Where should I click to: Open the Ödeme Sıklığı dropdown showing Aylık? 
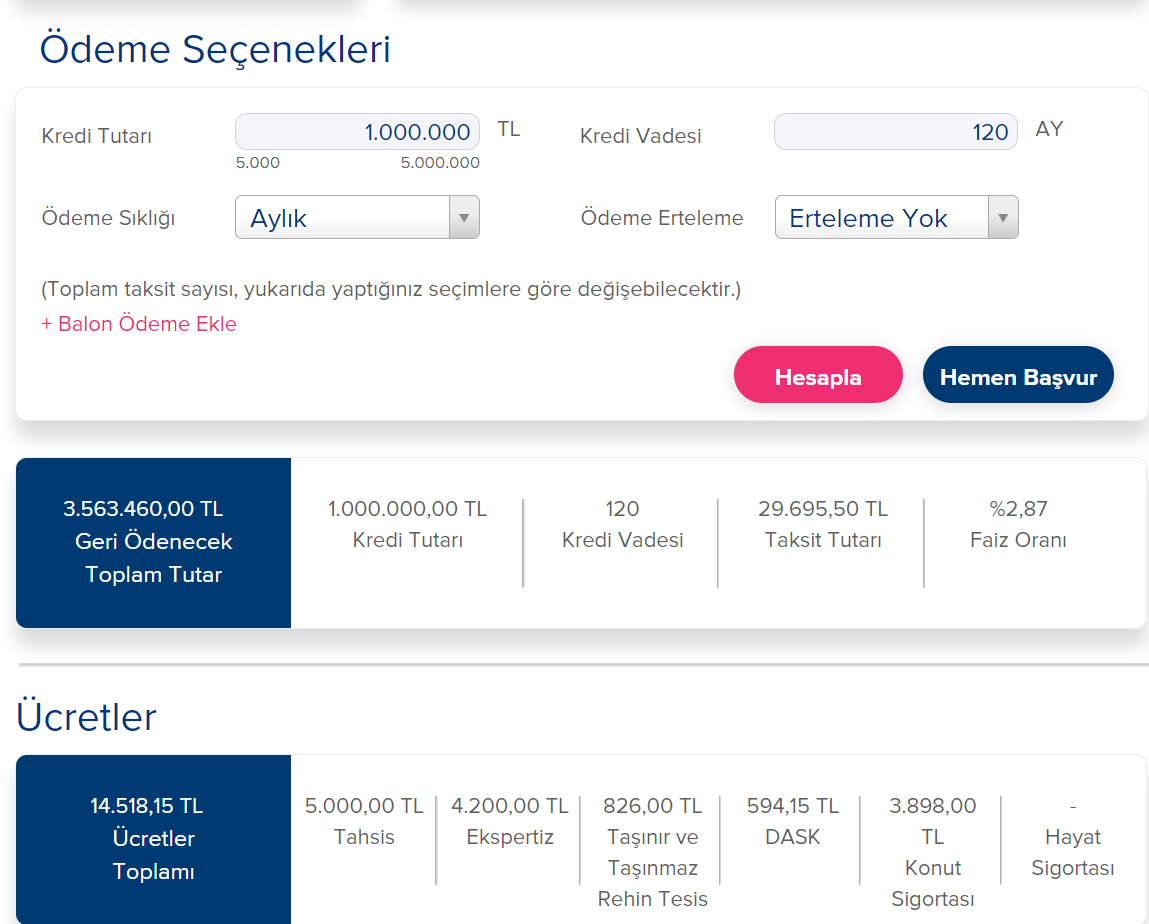357,218
